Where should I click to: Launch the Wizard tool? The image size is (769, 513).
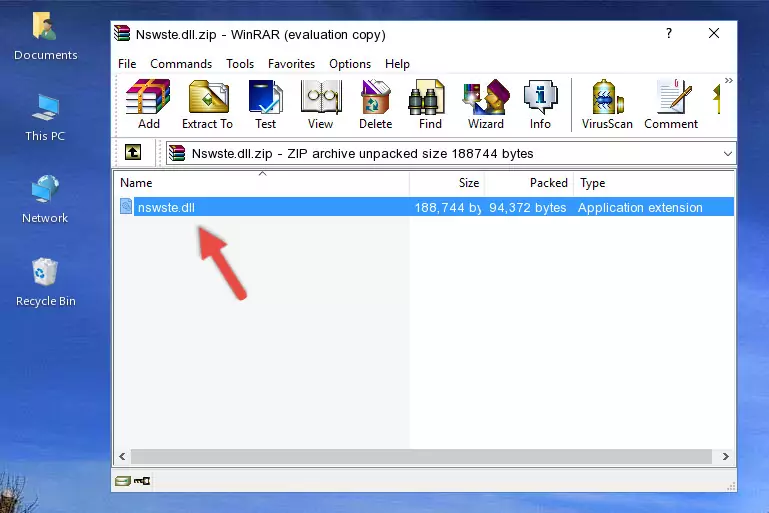pyautogui.click(x=486, y=104)
